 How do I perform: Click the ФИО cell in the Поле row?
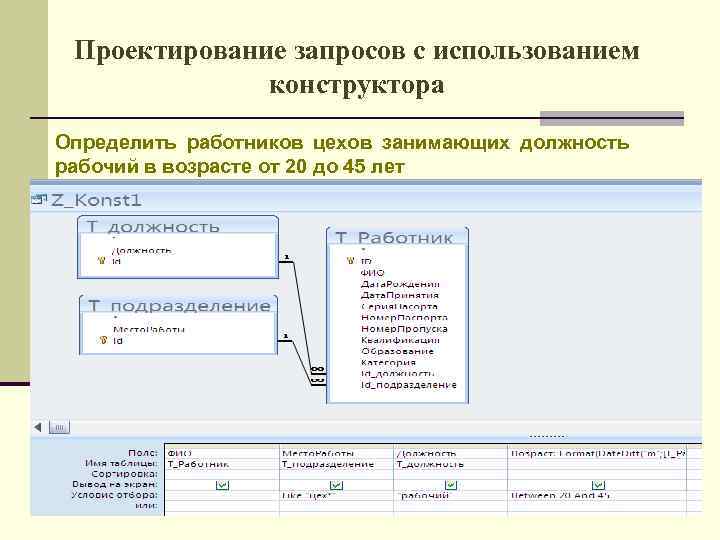point(222,453)
